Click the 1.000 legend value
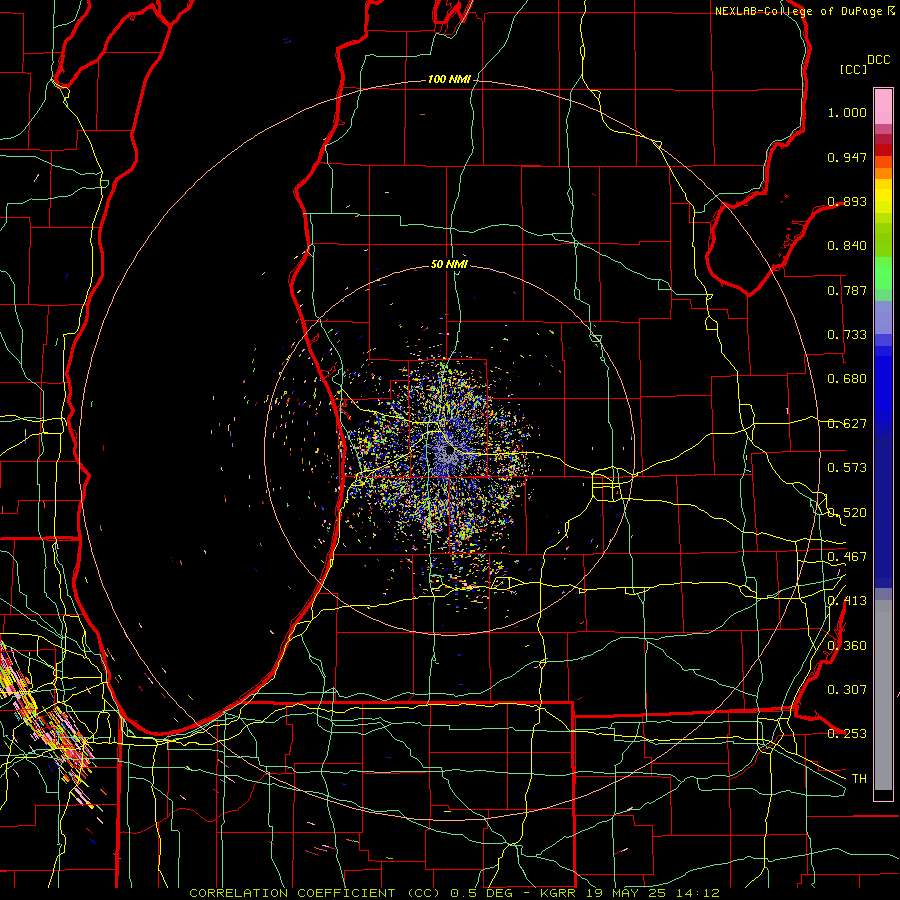Image resolution: width=900 pixels, height=900 pixels. click(847, 112)
